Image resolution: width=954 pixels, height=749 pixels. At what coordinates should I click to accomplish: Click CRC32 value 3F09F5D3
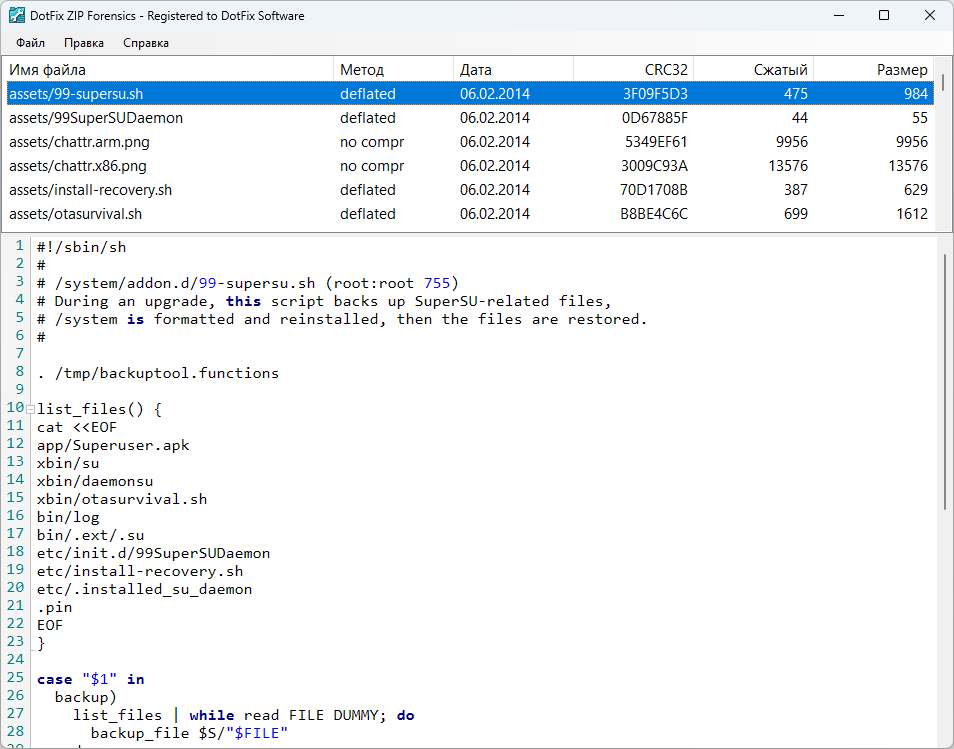(655, 94)
